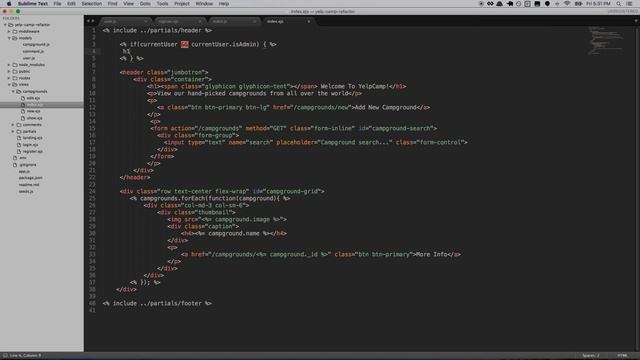Open the Apple menu
The image size is (640, 360).
click(x=9, y=4)
